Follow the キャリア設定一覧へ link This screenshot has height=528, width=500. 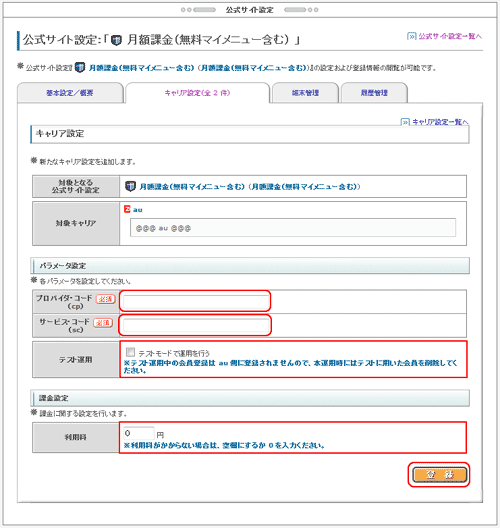(x=440, y=122)
